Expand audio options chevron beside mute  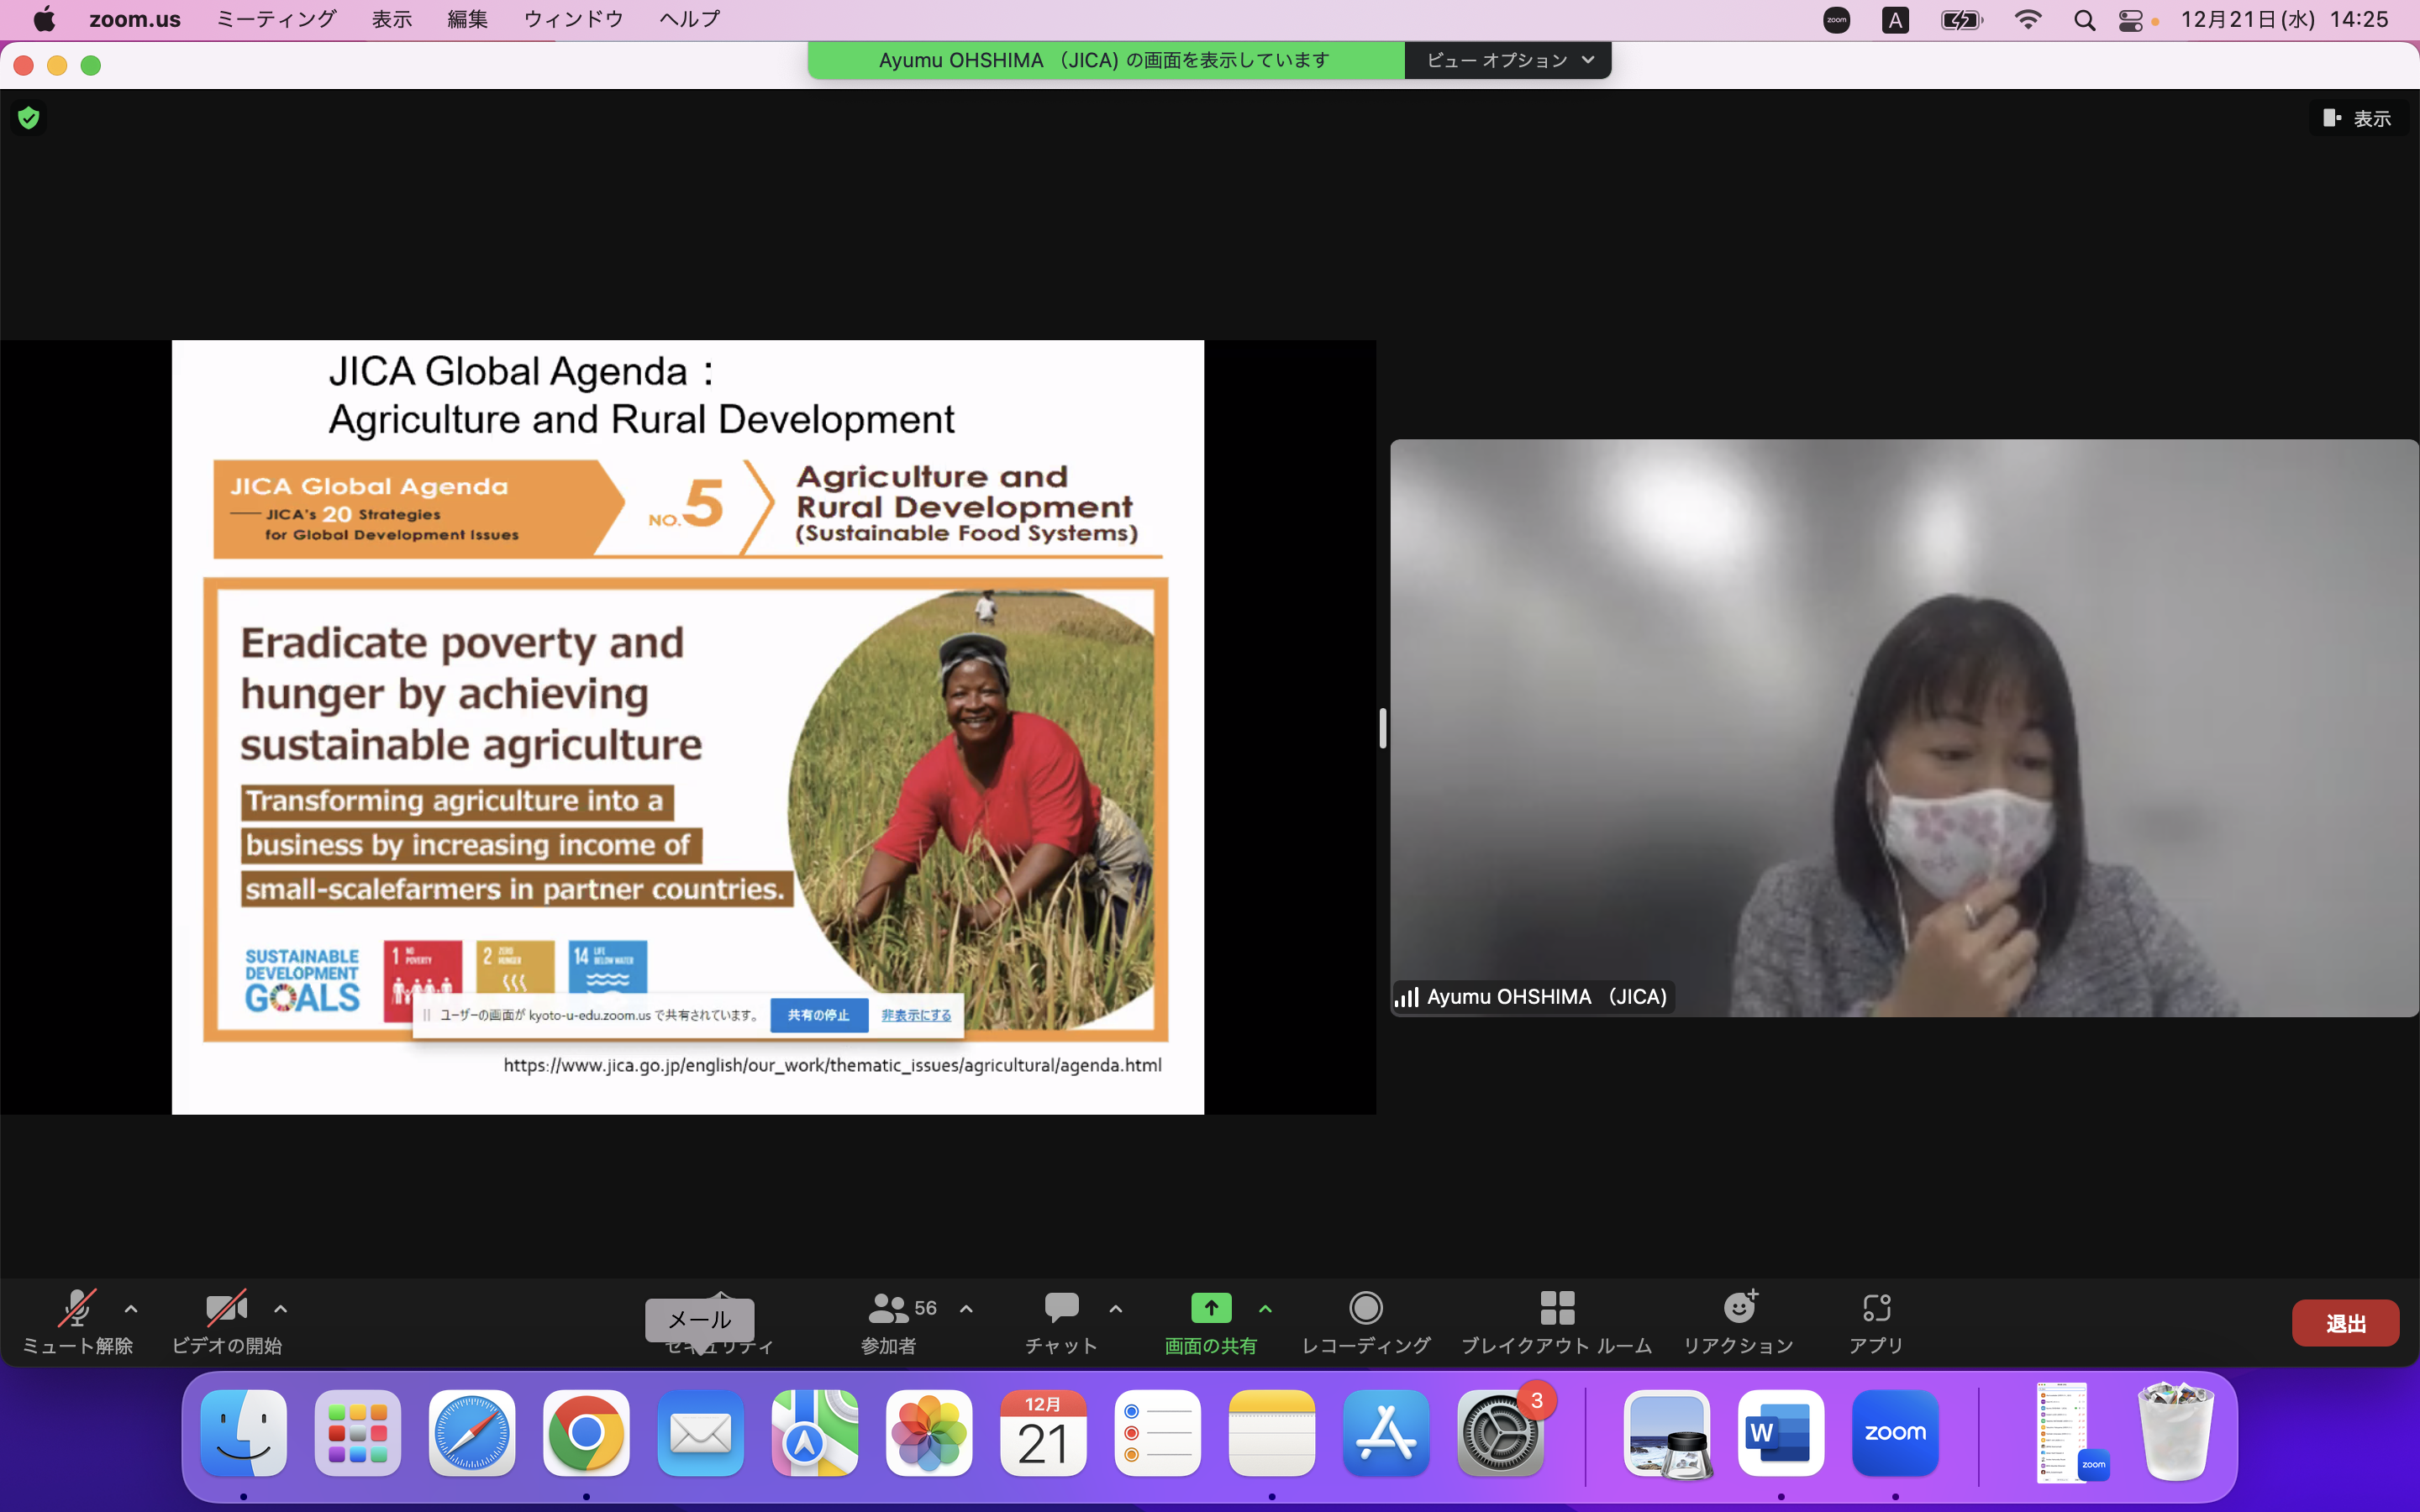[131, 1308]
